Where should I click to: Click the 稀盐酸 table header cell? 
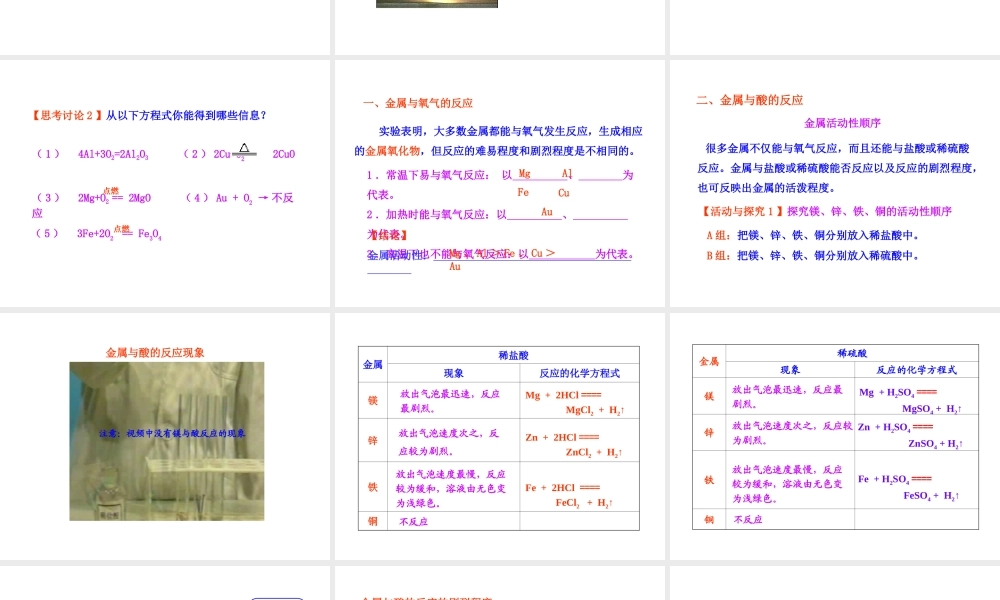tap(513, 355)
